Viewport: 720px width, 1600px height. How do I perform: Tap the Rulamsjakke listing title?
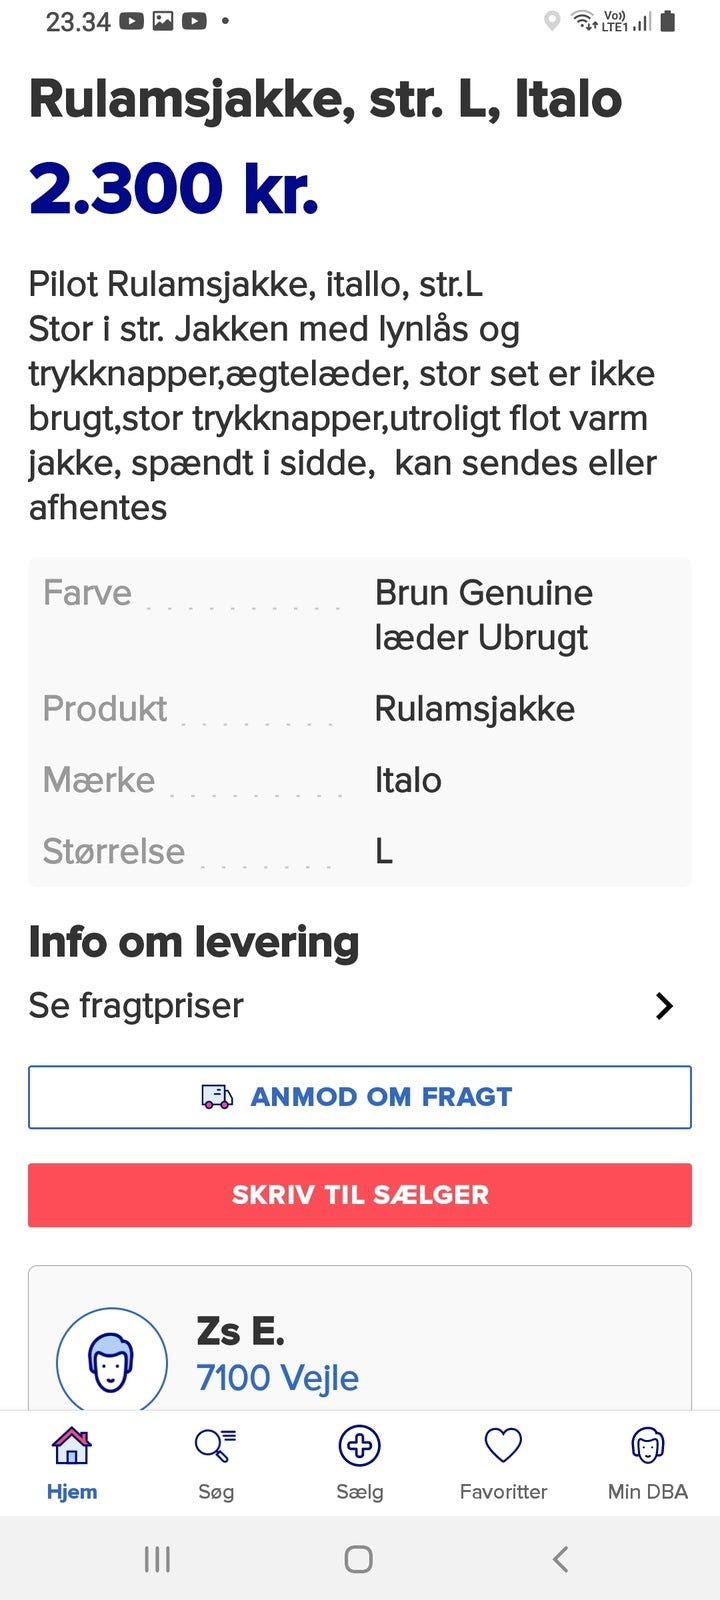click(x=325, y=100)
